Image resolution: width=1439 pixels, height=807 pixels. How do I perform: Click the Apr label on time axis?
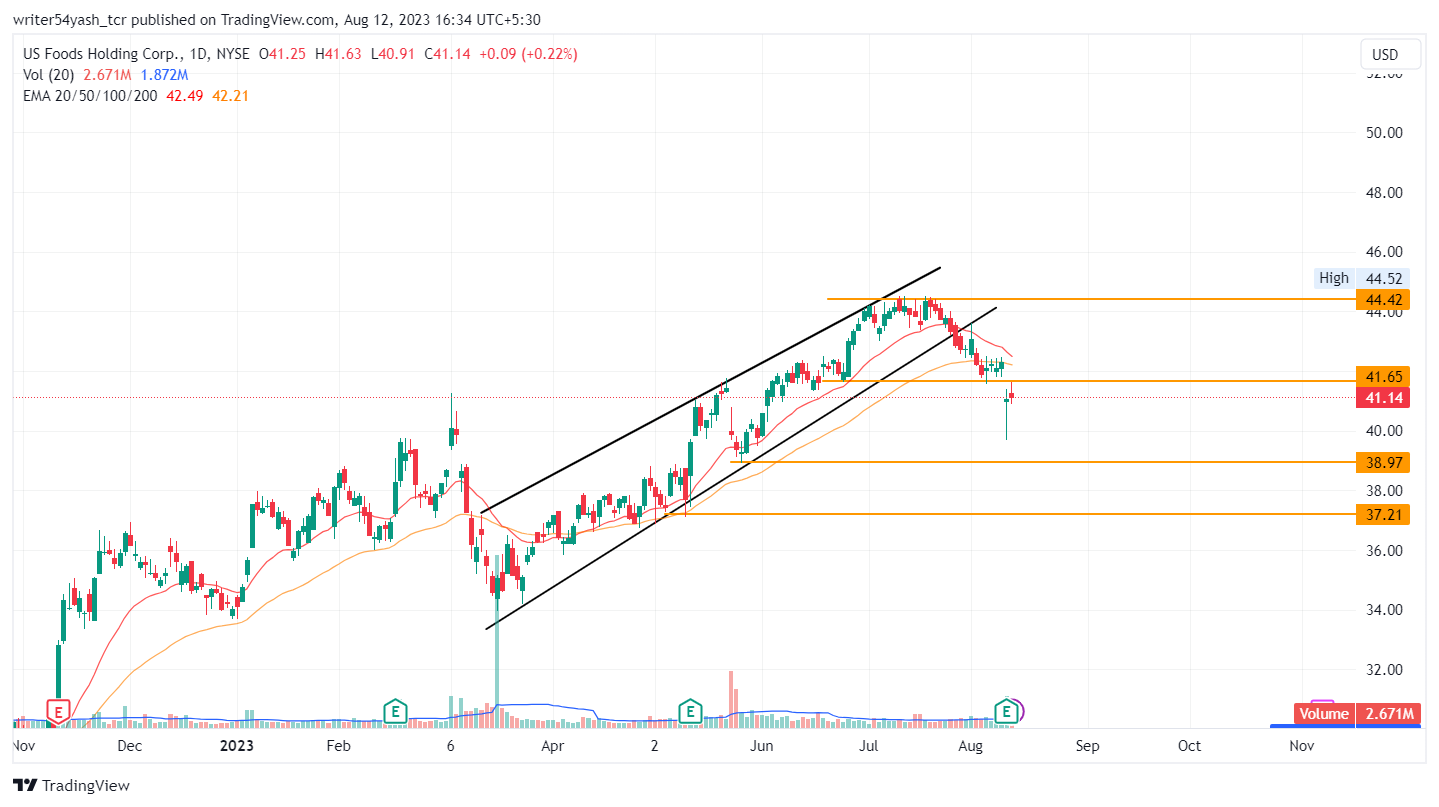[x=552, y=746]
